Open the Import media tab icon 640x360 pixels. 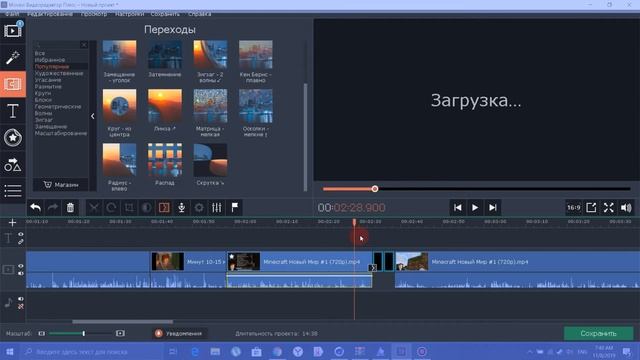(13, 31)
